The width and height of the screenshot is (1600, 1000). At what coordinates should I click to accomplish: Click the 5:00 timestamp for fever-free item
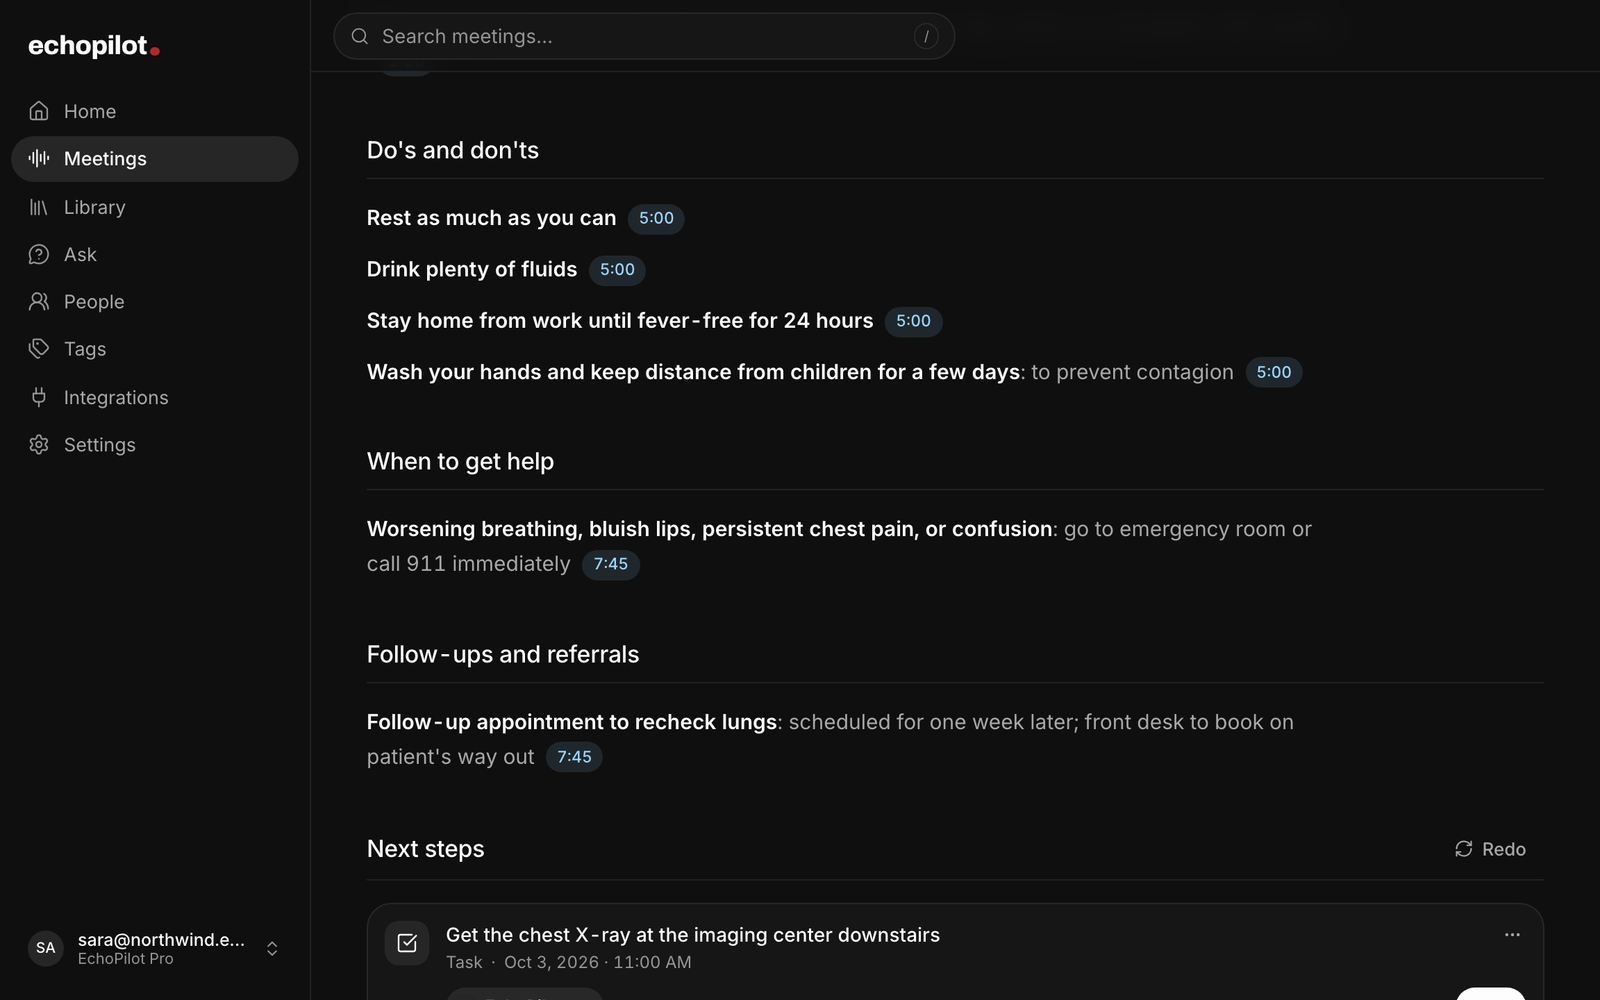tap(913, 321)
